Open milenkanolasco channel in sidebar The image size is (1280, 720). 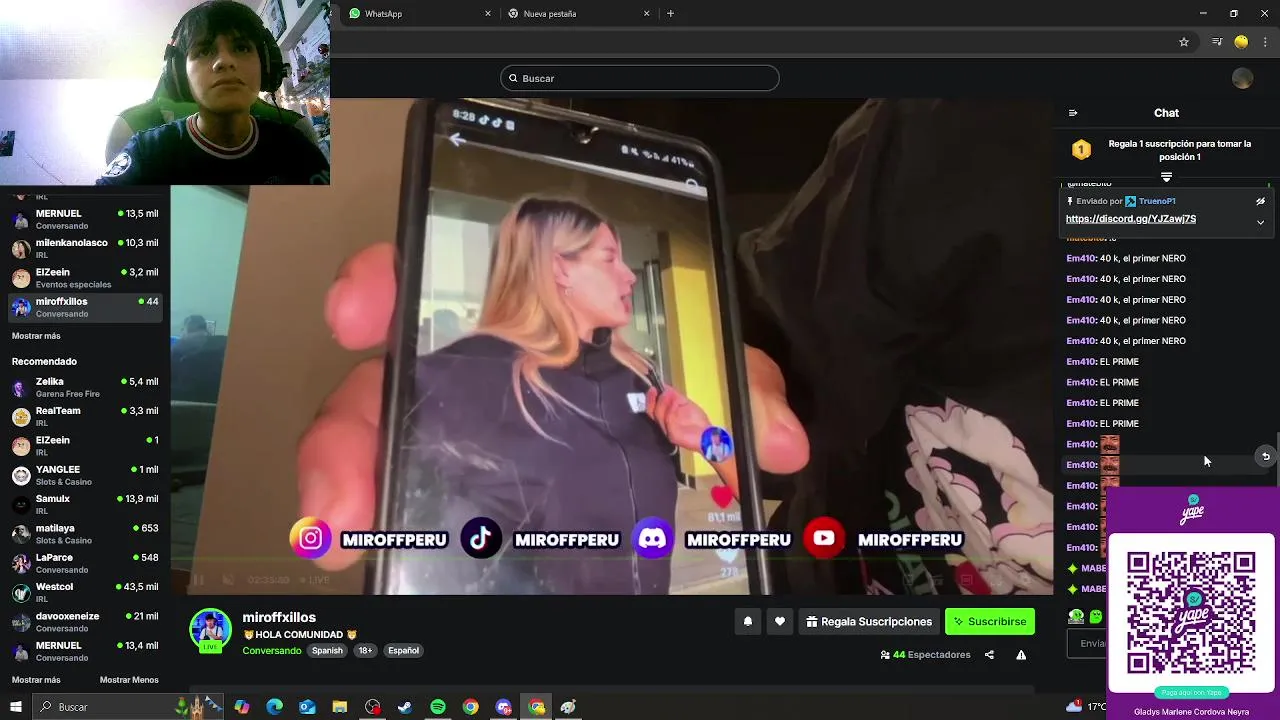(x=85, y=248)
